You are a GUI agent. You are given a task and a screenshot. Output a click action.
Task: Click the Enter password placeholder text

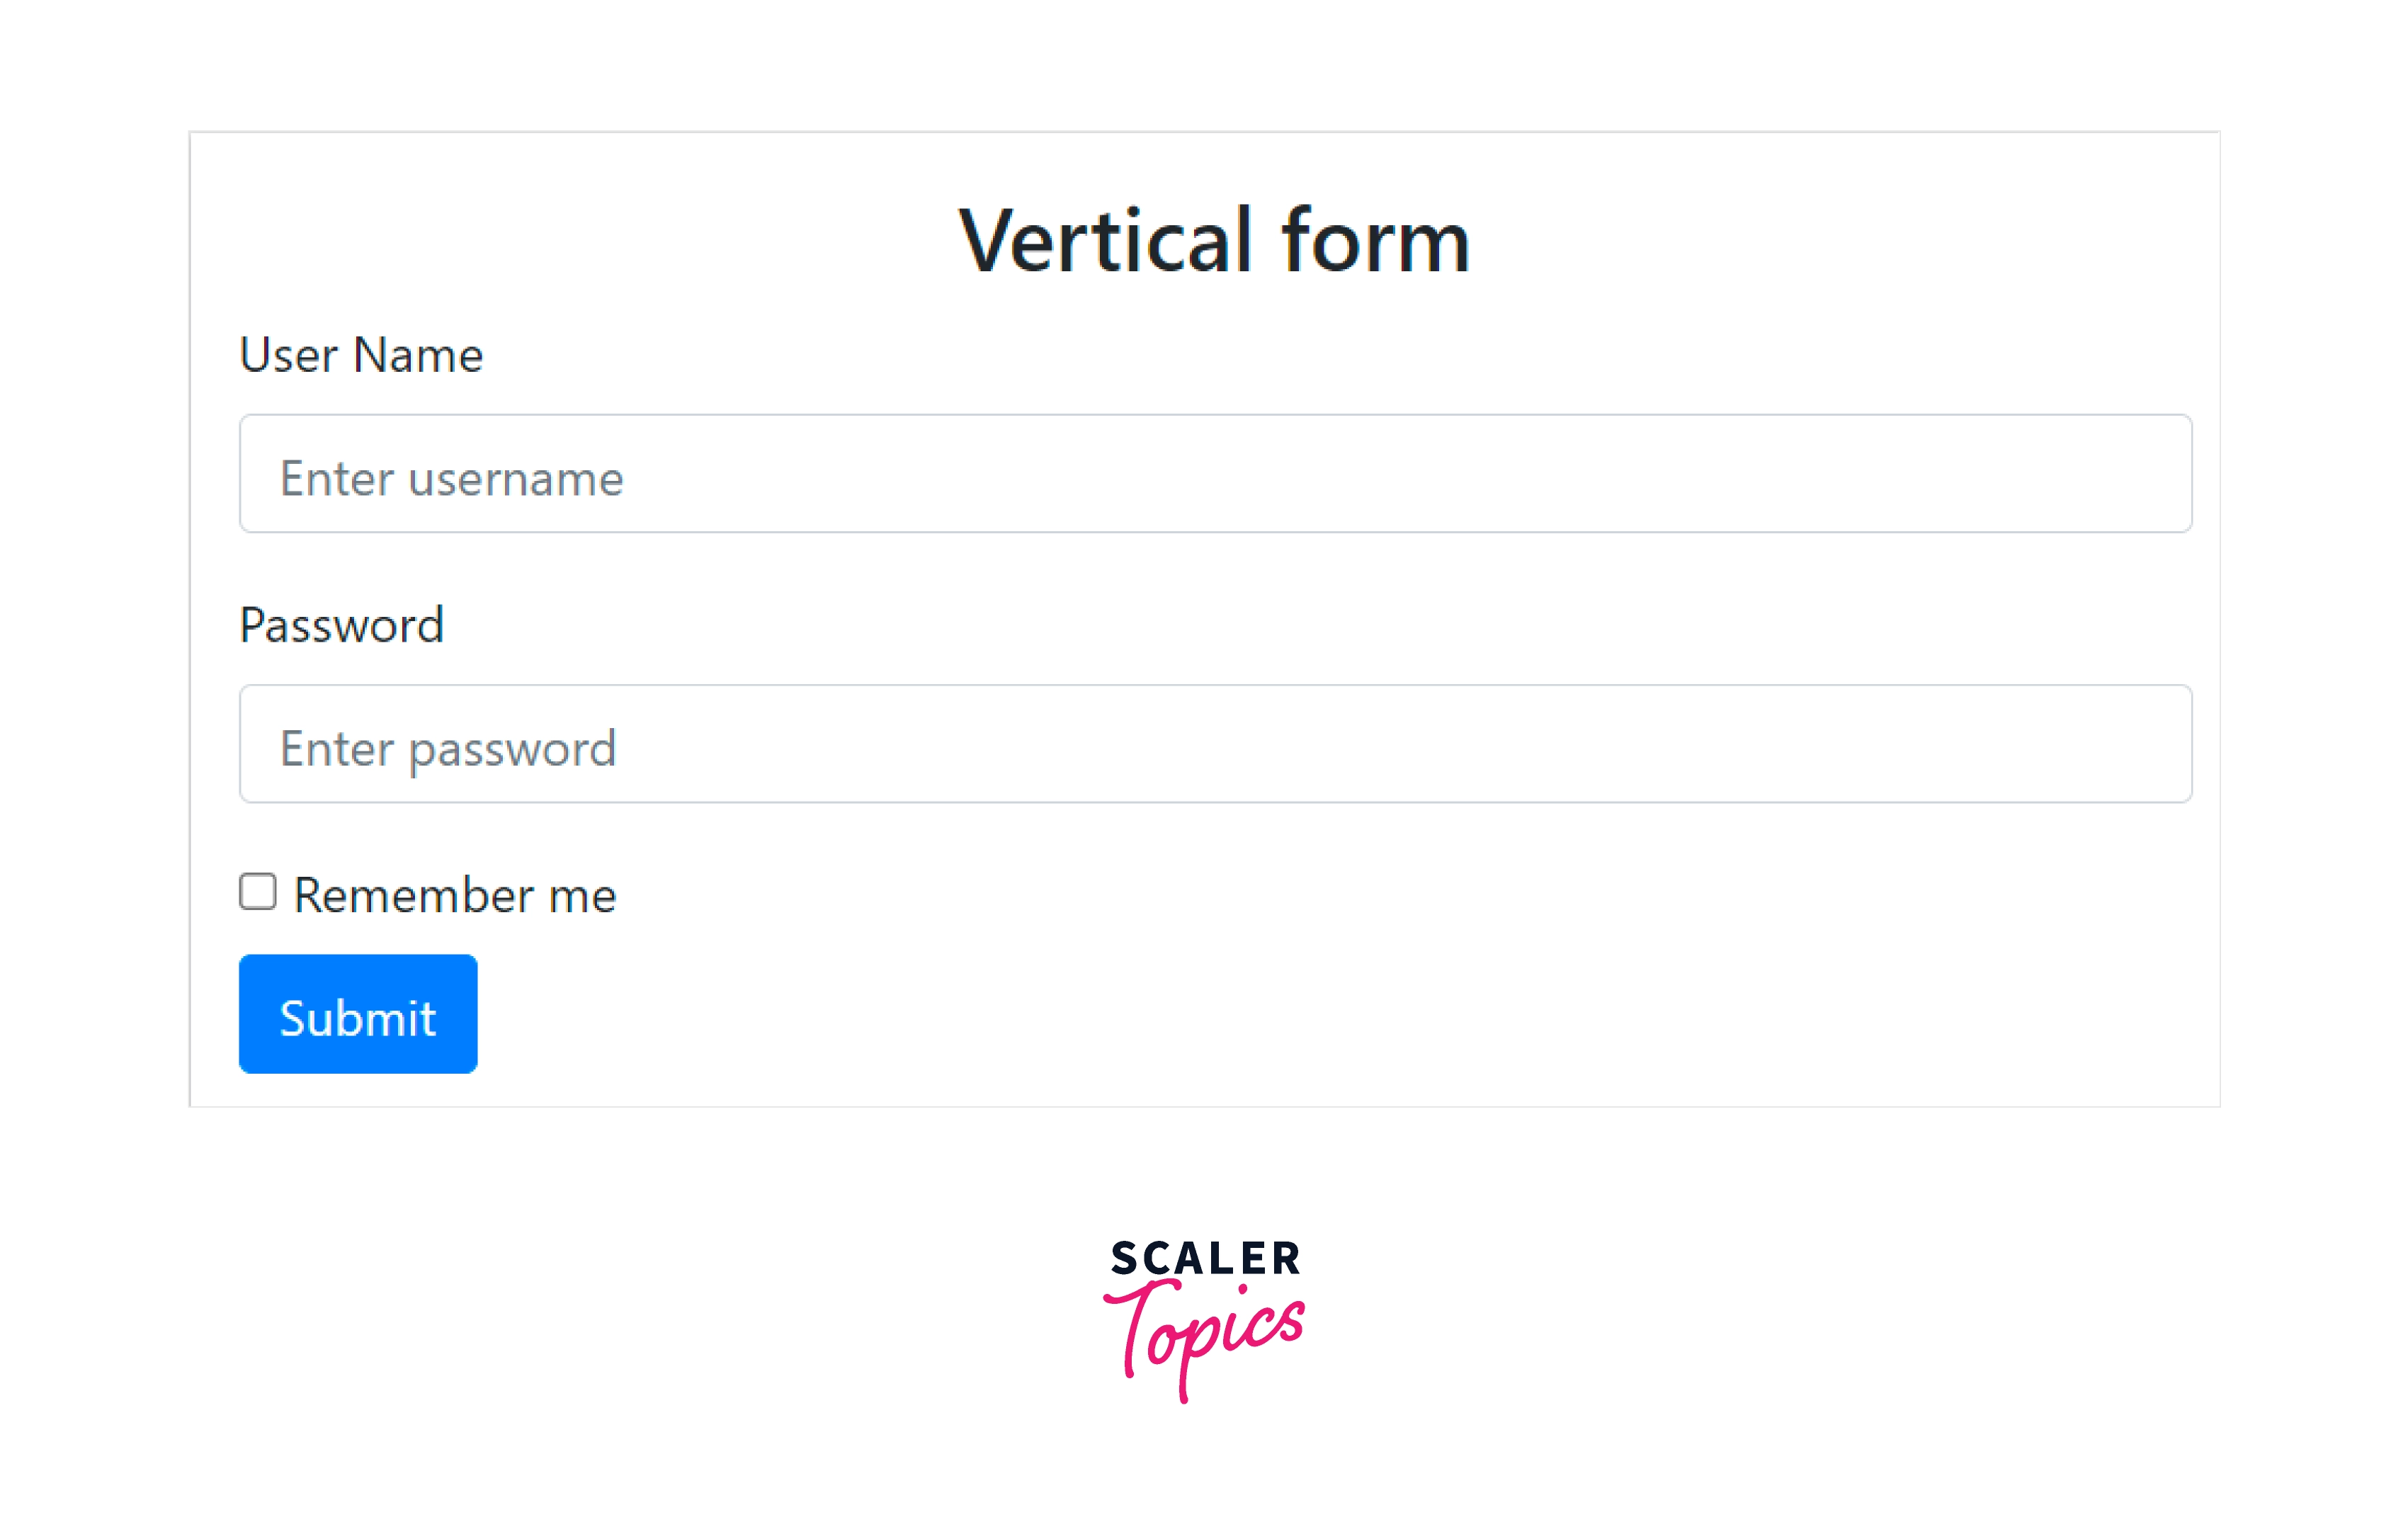pos(447,749)
